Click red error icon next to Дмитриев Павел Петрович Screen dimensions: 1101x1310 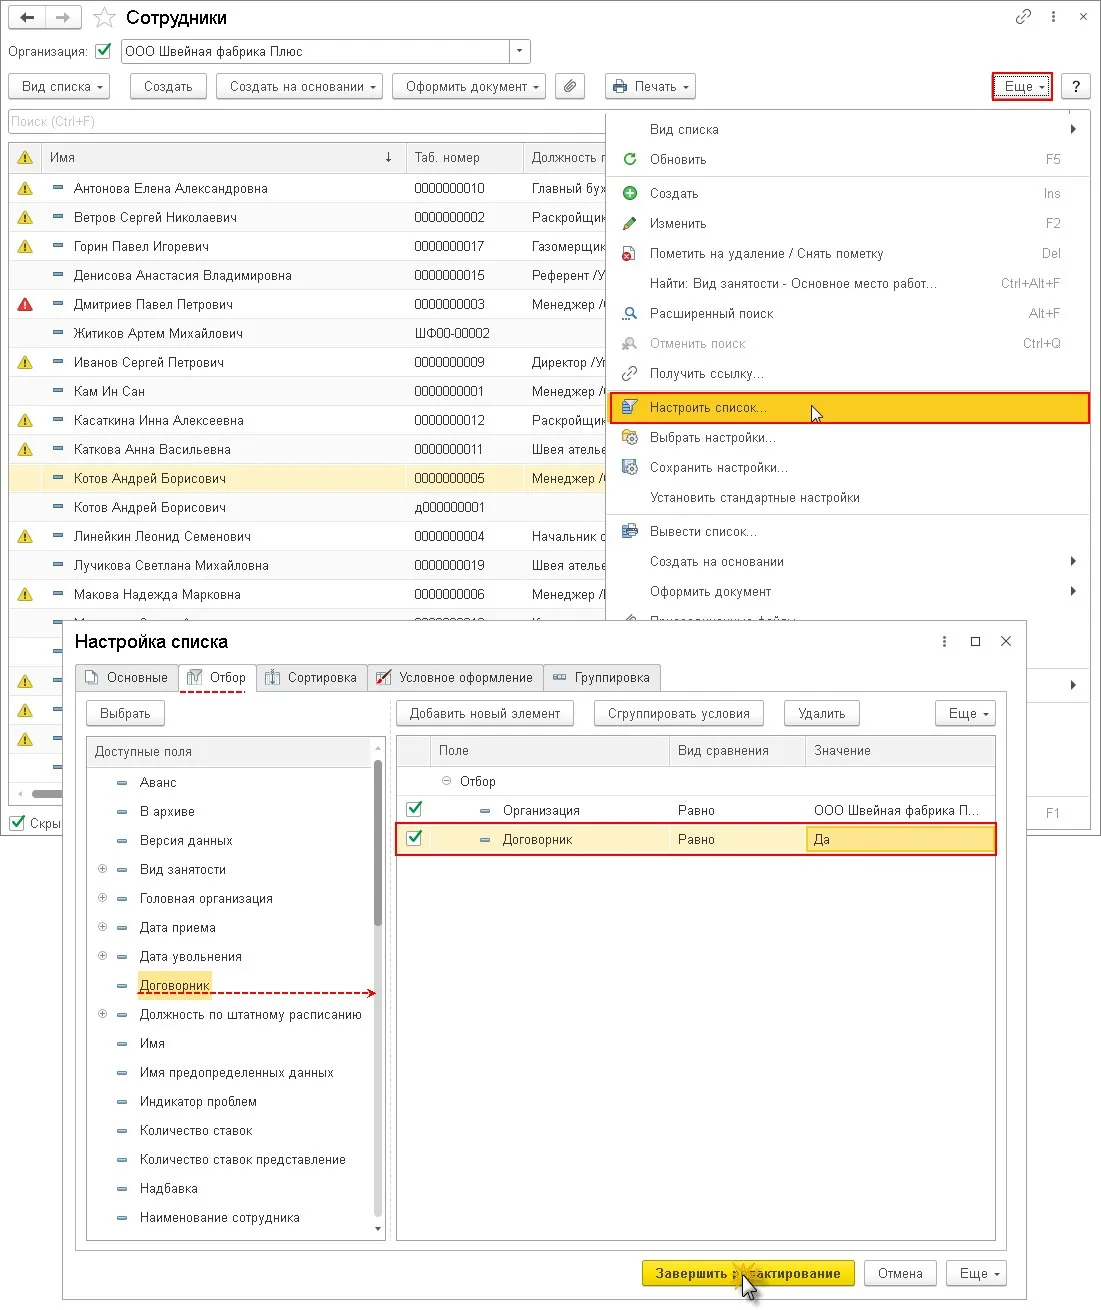tap(25, 304)
